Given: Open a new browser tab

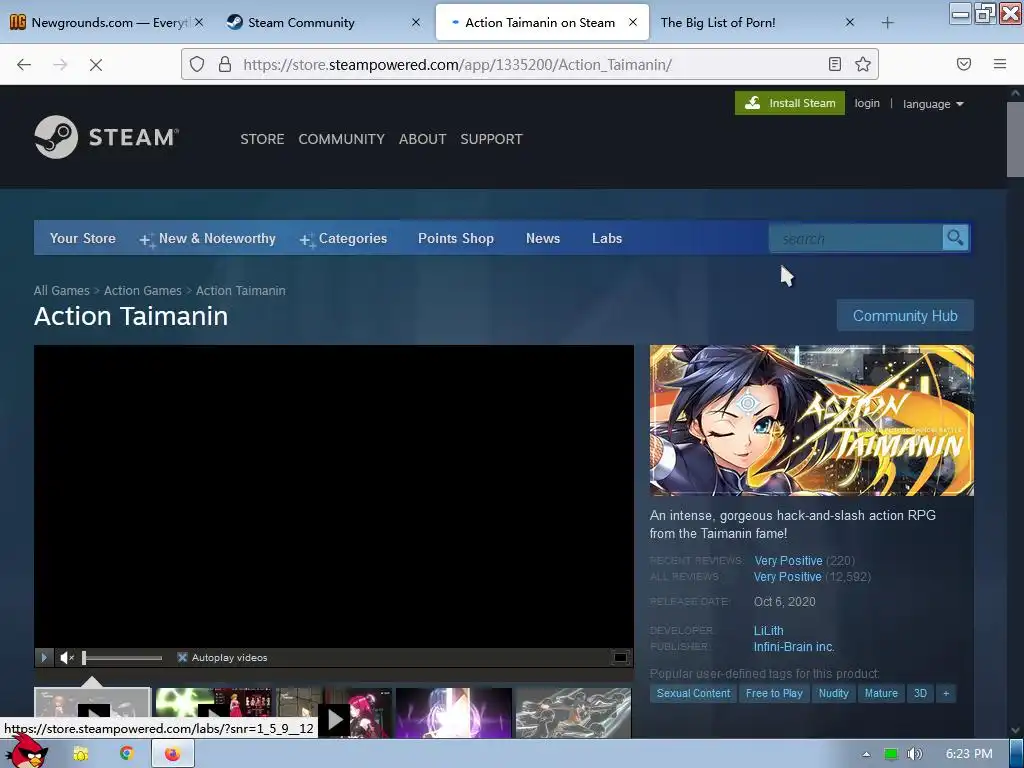Looking at the screenshot, I should point(887,23).
